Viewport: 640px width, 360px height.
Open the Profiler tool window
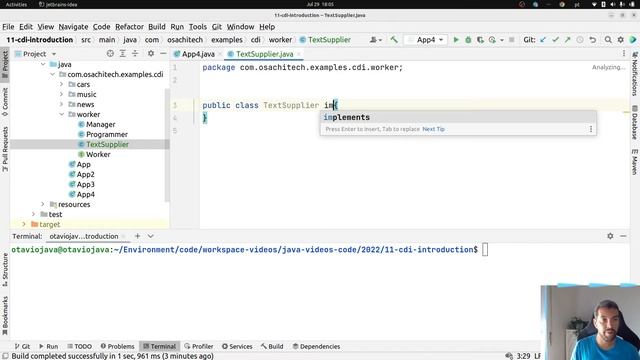tap(199, 346)
